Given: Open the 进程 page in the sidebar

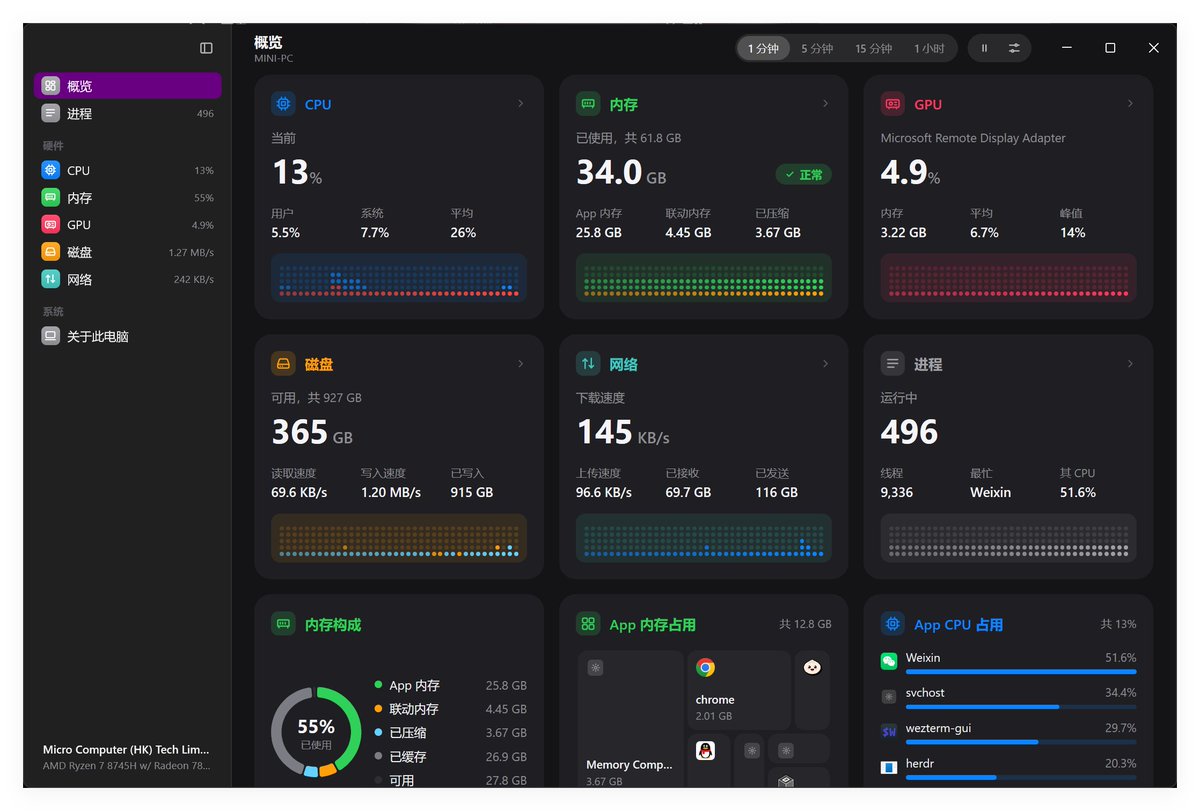Looking at the screenshot, I should 128,114.
